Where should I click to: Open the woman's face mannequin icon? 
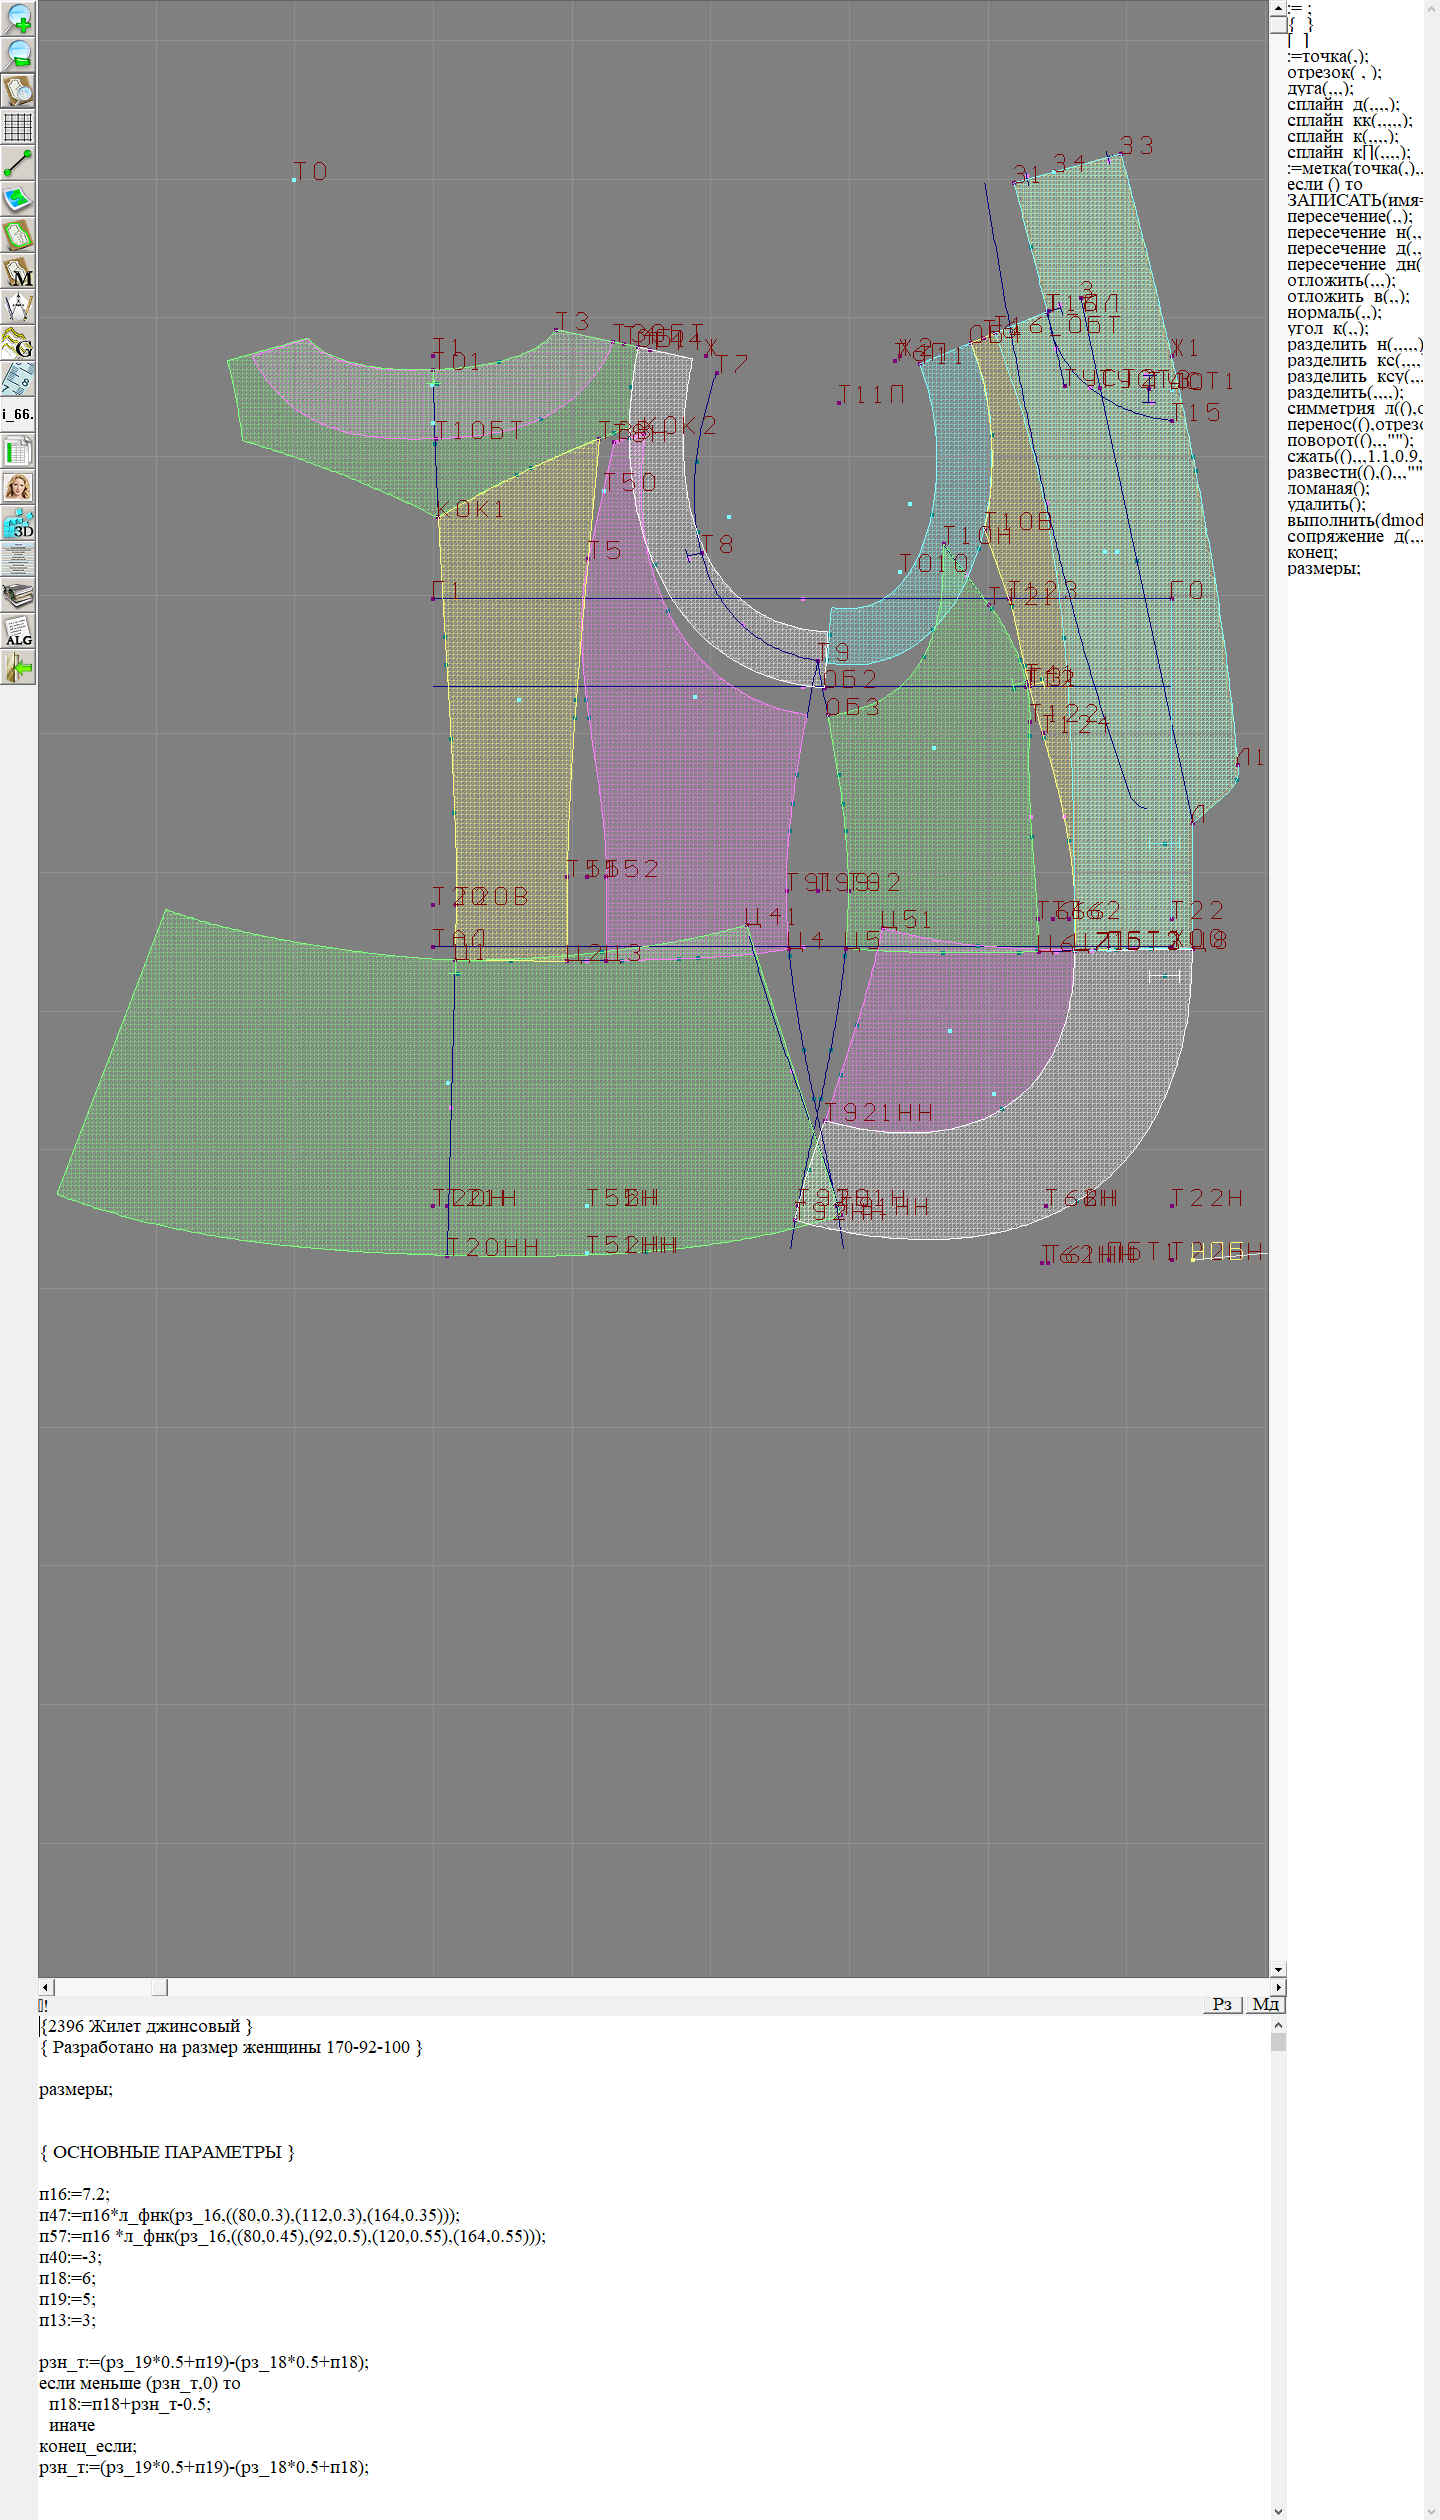pos(18,487)
